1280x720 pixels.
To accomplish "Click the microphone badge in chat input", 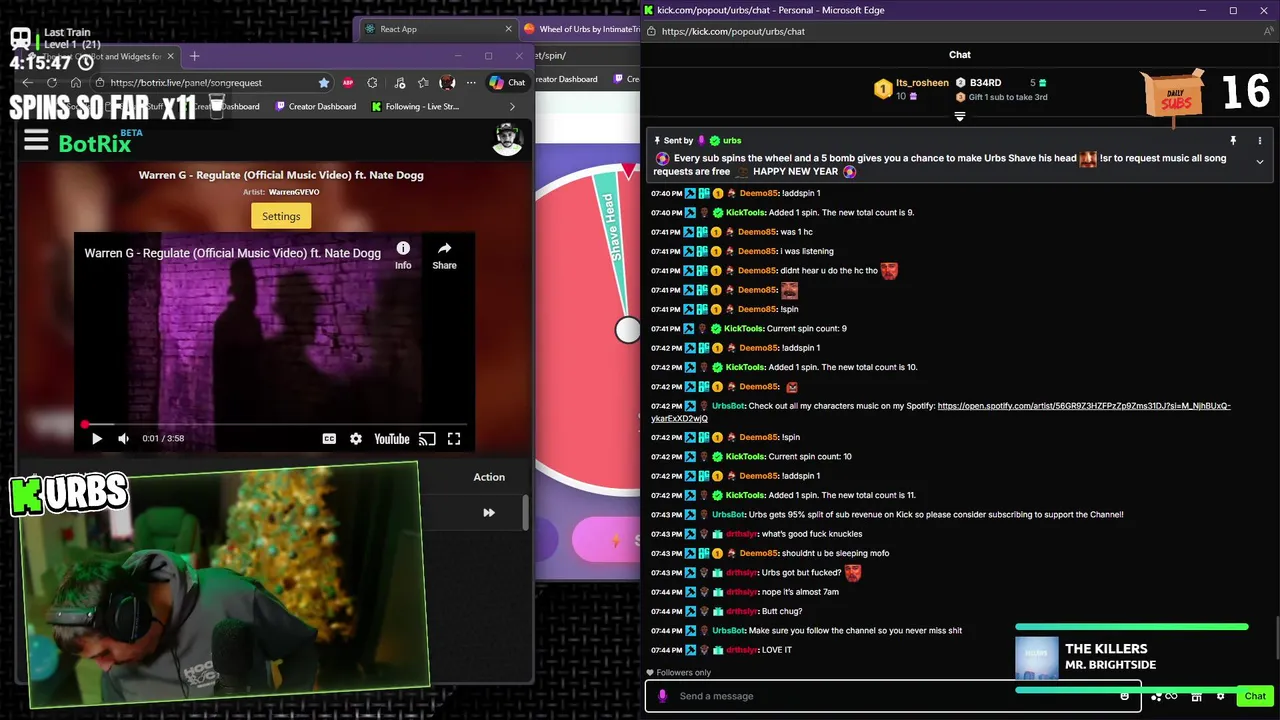I will [662, 696].
